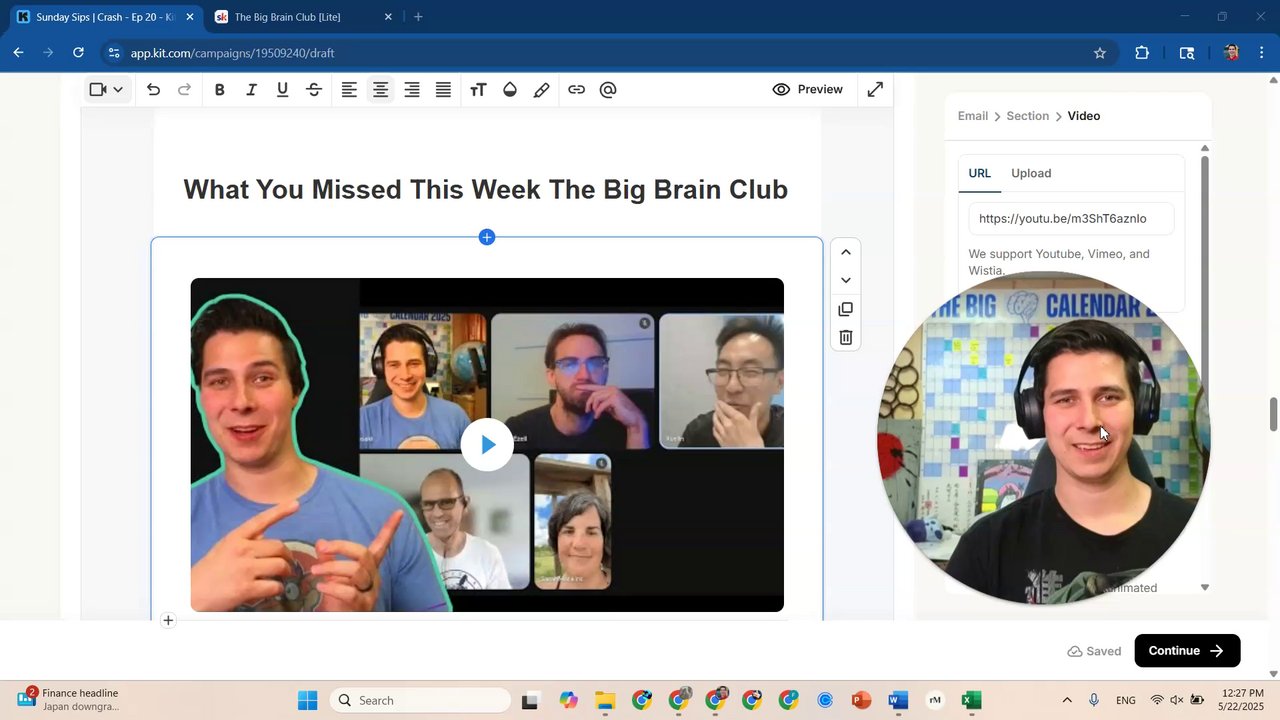The height and width of the screenshot is (720, 1280).
Task: Click the settings panel scroll-down arrow
Action: (1205, 588)
